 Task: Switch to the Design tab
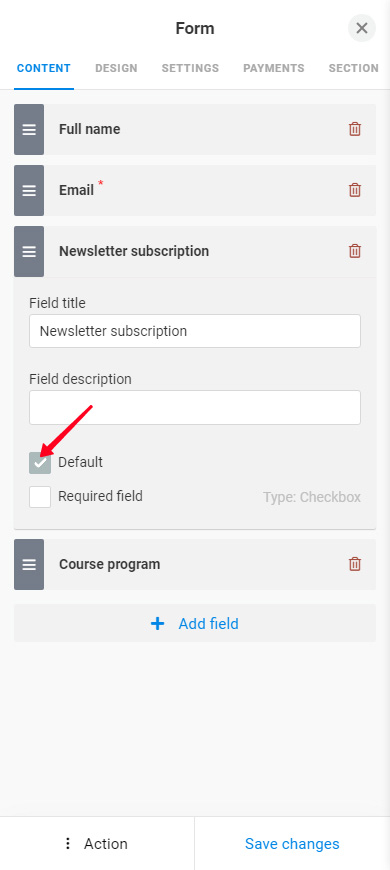(x=116, y=68)
